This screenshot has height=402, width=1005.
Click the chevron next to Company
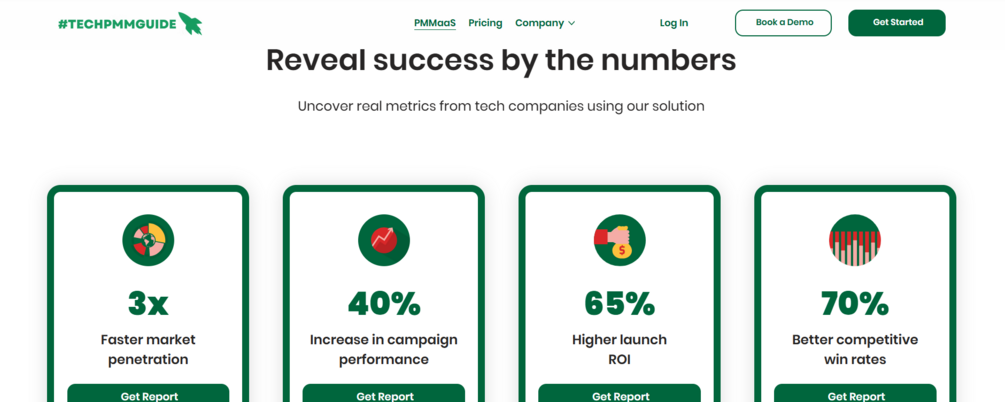[x=572, y=23]
